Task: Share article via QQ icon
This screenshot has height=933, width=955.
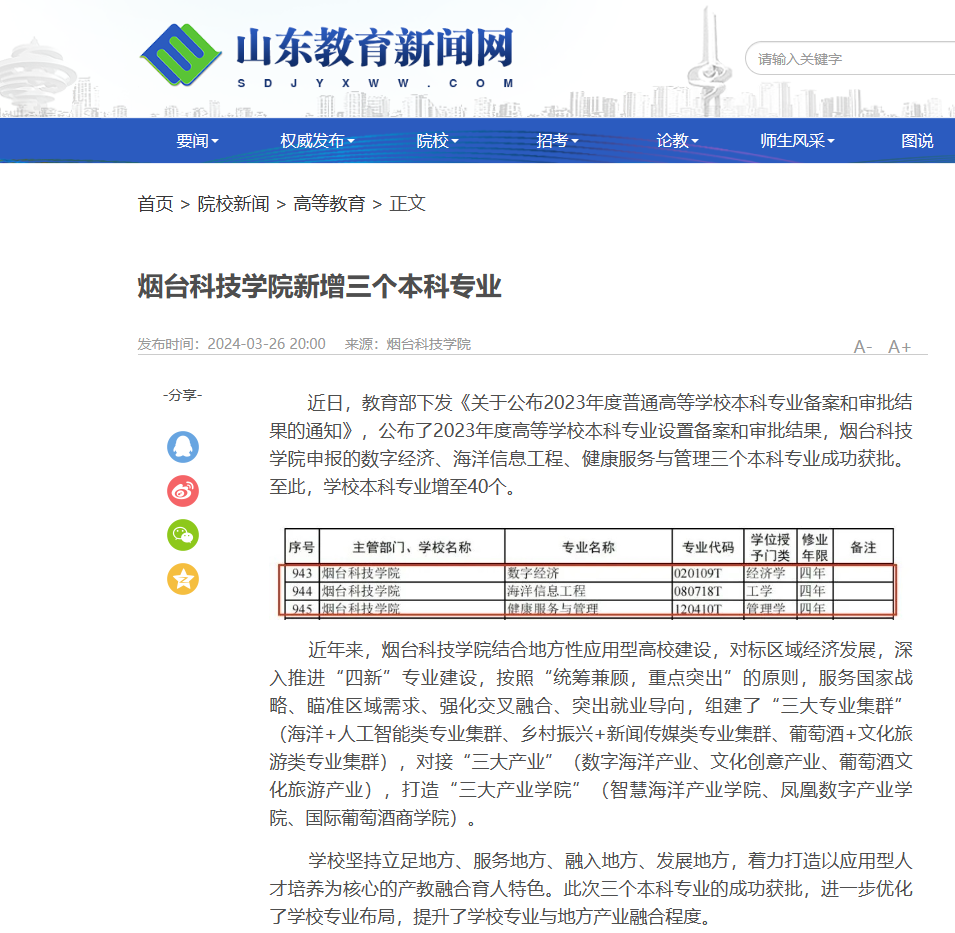Action: pos(183,447)
